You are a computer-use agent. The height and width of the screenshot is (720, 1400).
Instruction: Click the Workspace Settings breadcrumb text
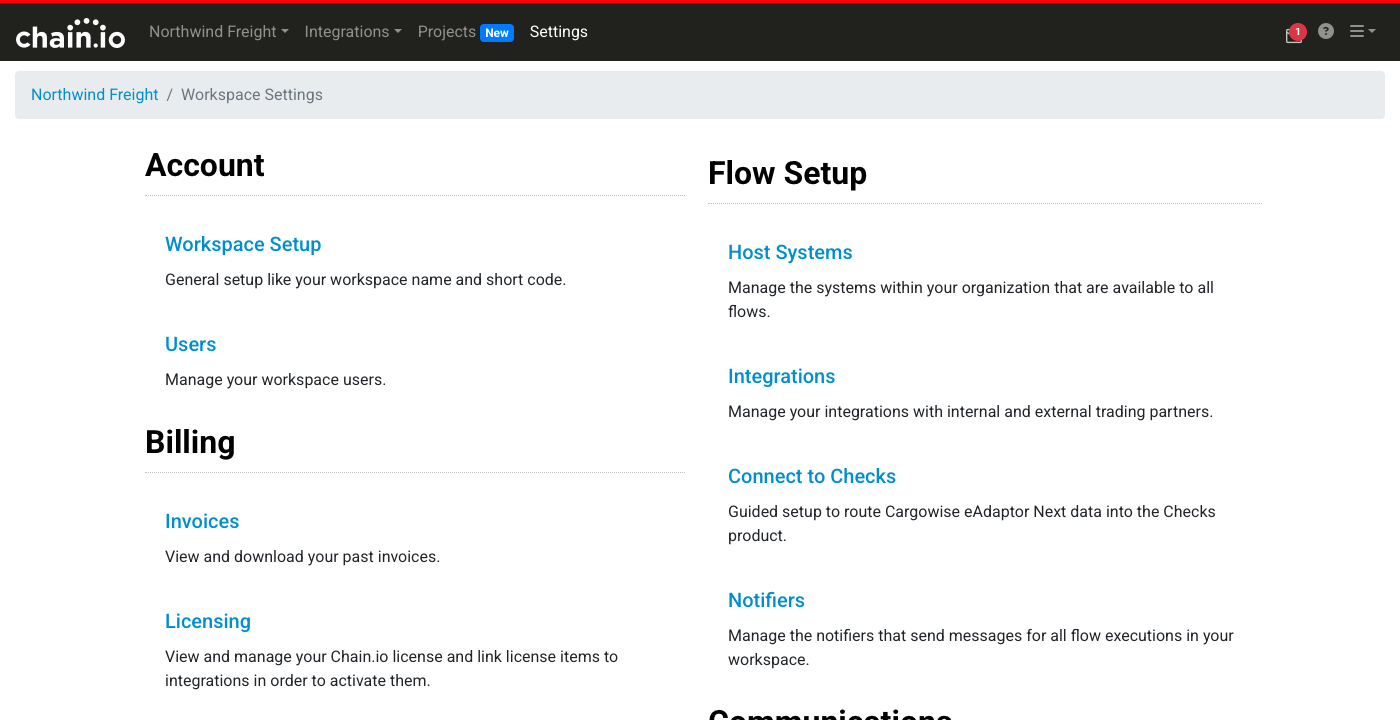(252, 95)
